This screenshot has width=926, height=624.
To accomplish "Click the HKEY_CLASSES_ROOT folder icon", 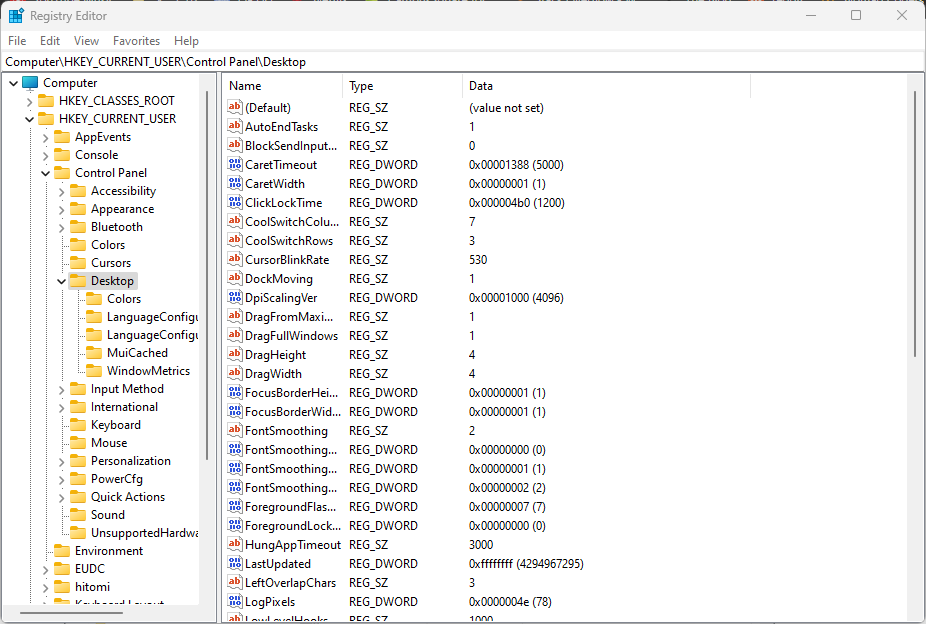I will tap(46, 101).
